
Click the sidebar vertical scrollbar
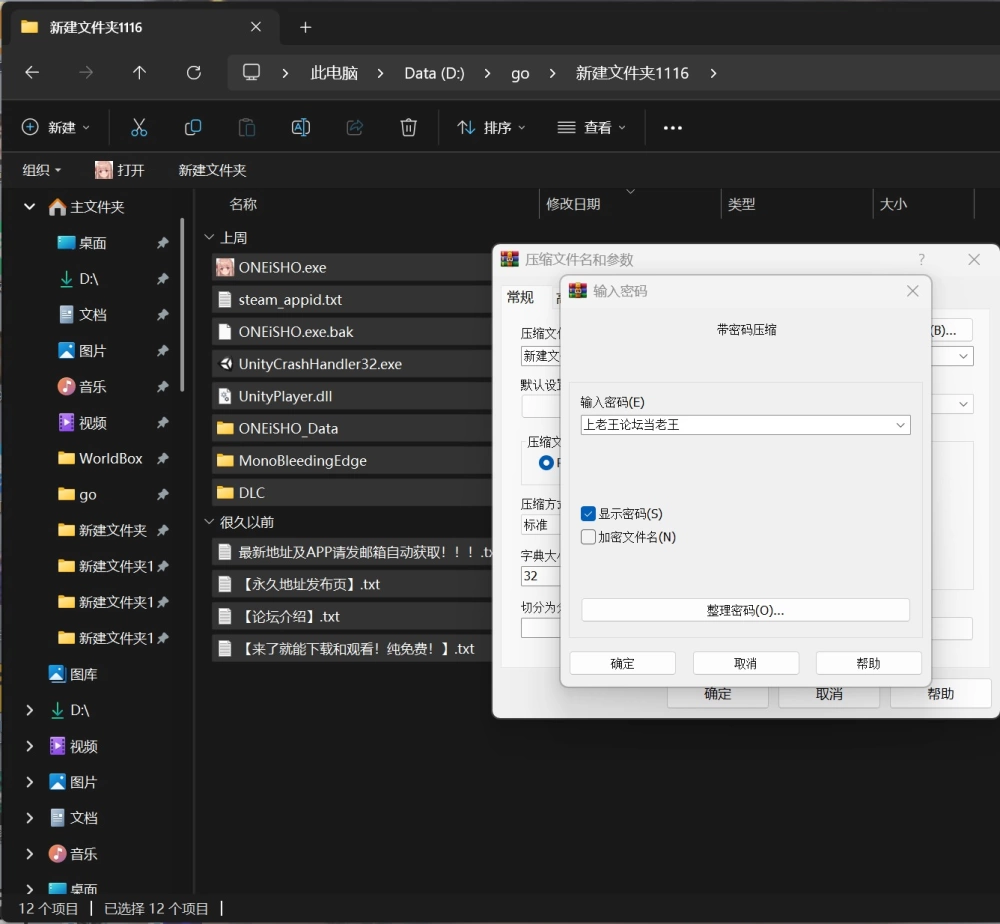(x=182, y=305)
